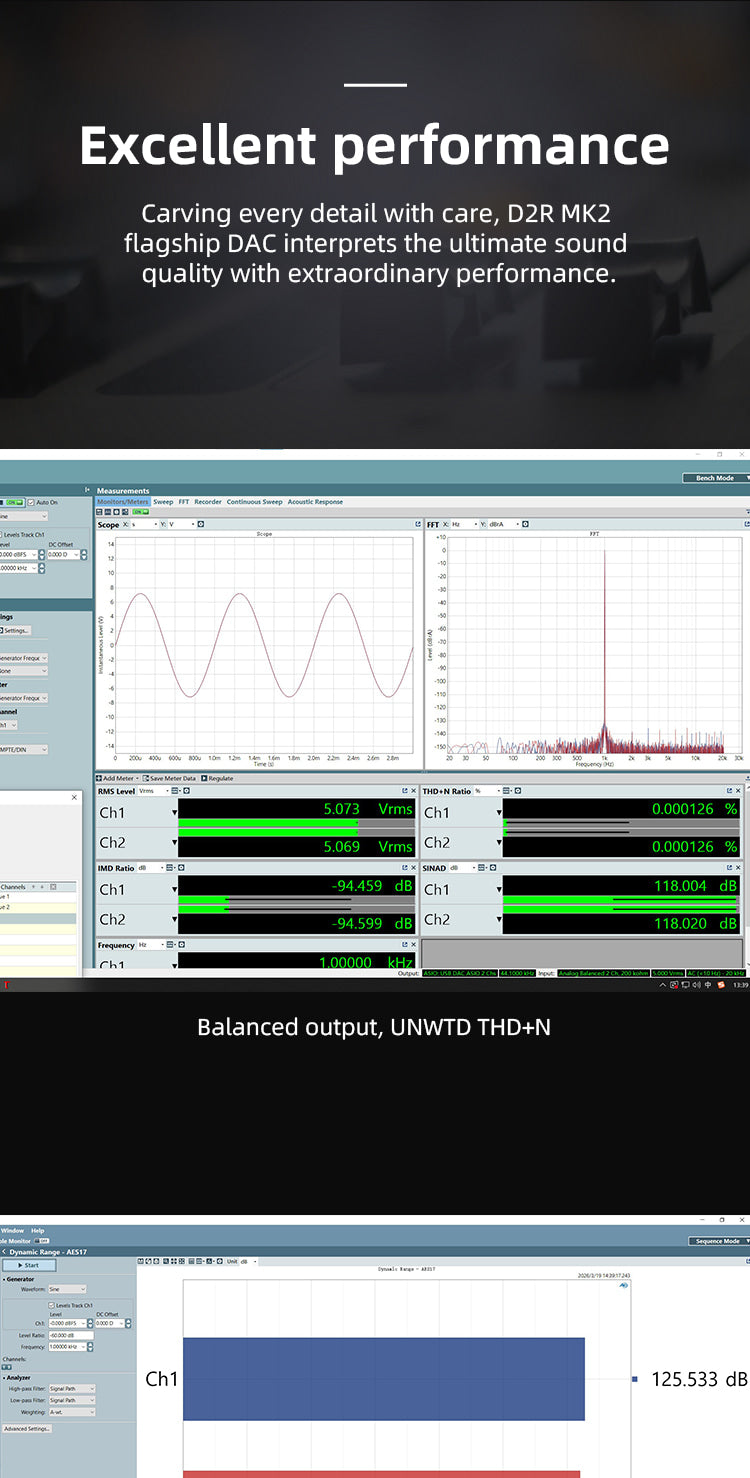
Task: Pop out the RMS Level meter
Action: pos(405,791)
